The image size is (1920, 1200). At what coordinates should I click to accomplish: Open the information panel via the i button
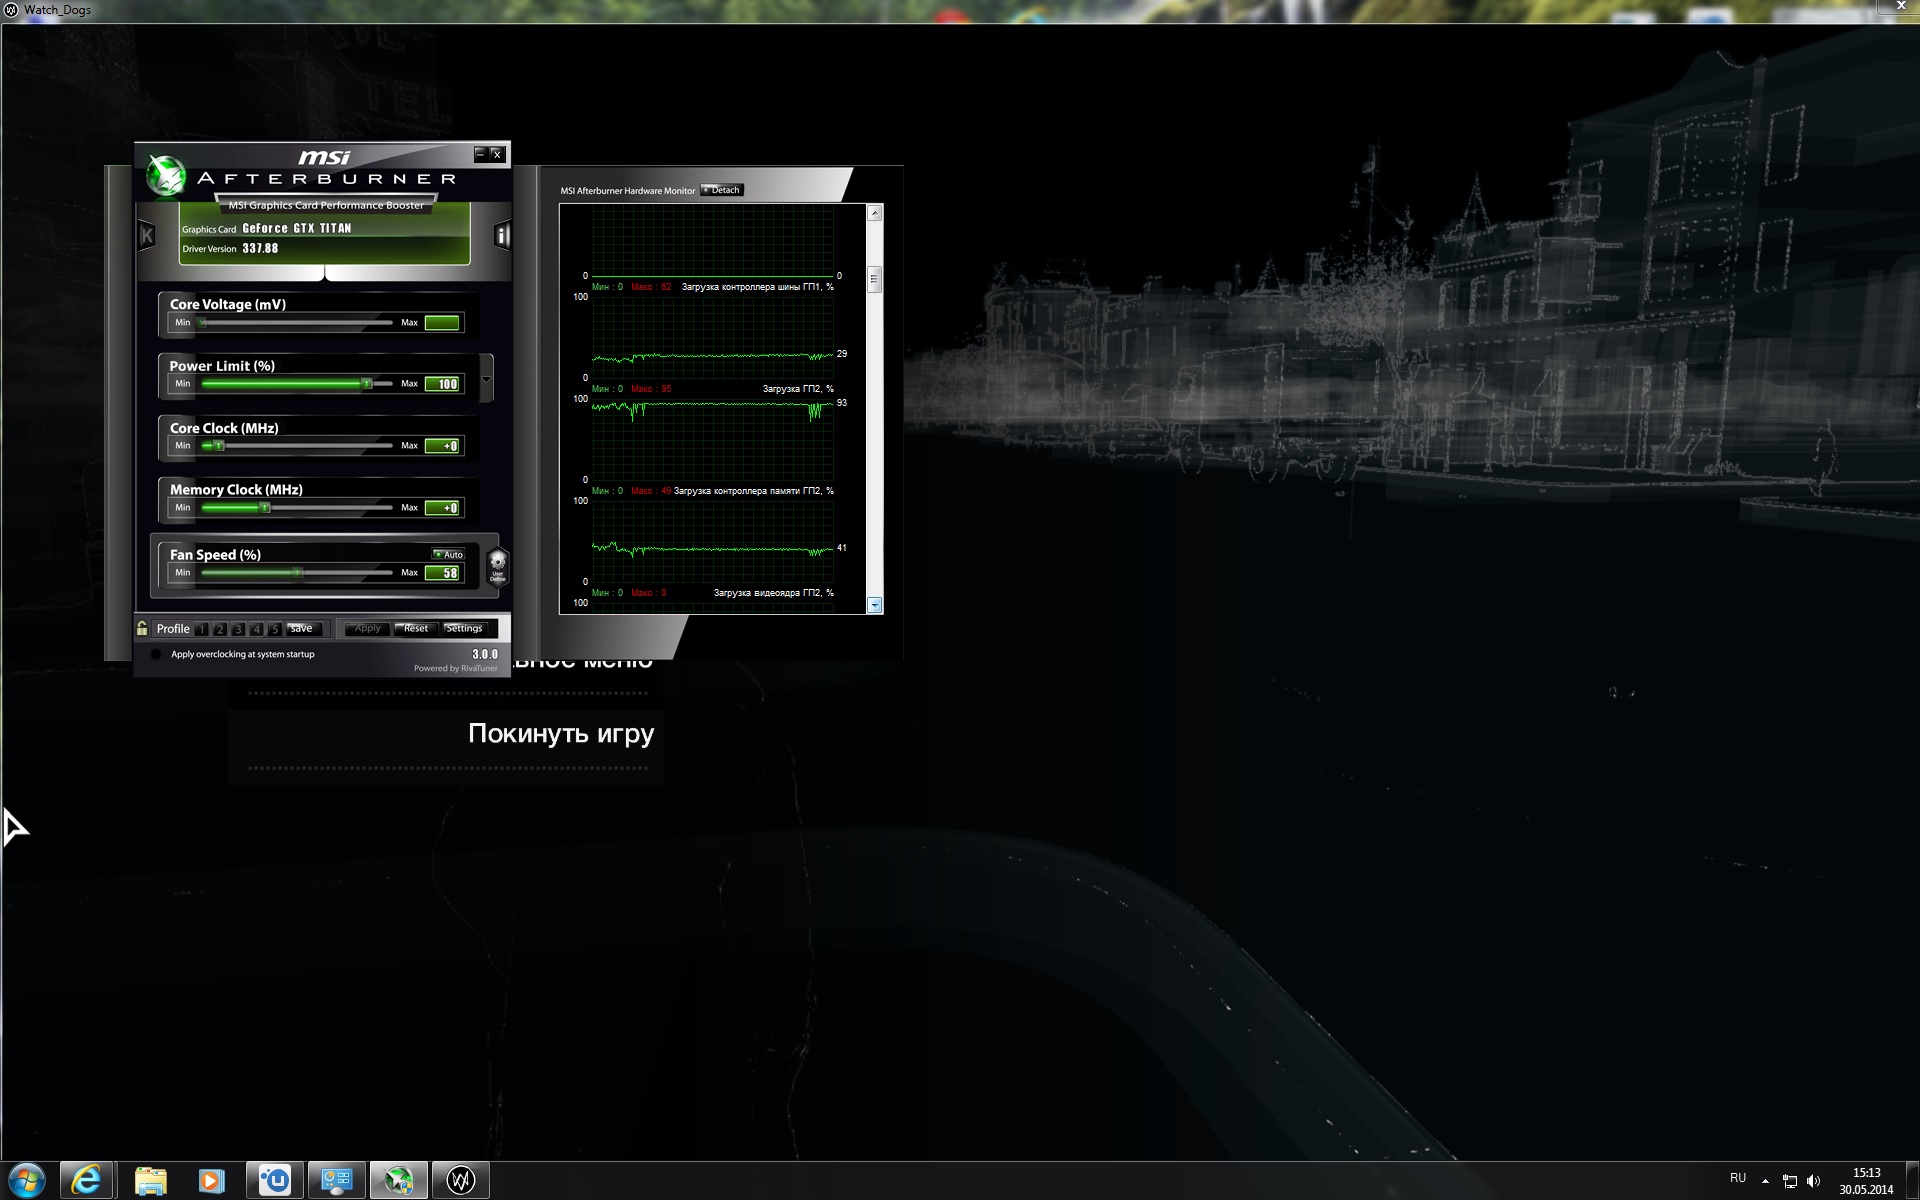pos(502,236)
